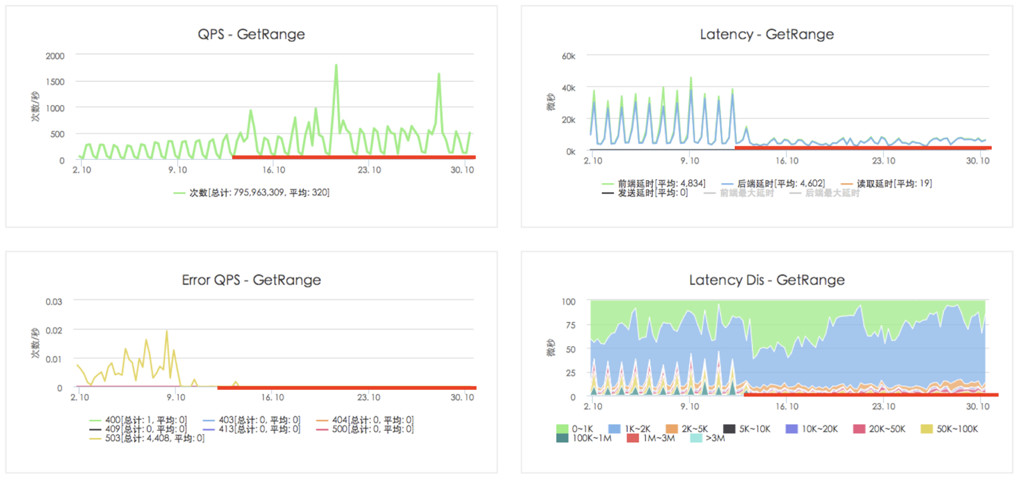The height and width of the screenshot is (484, 1024).
Task: Enable the greyed-out 后端最大延时 series
Action: click(824, 193)
